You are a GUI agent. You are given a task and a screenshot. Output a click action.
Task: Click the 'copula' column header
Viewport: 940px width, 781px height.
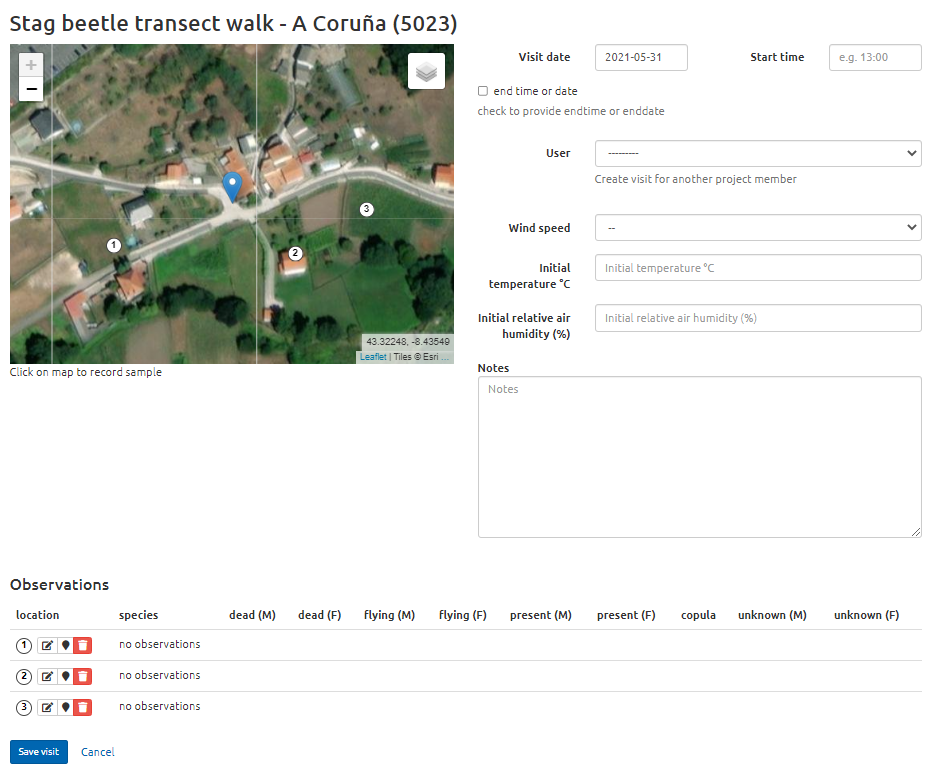698,615
